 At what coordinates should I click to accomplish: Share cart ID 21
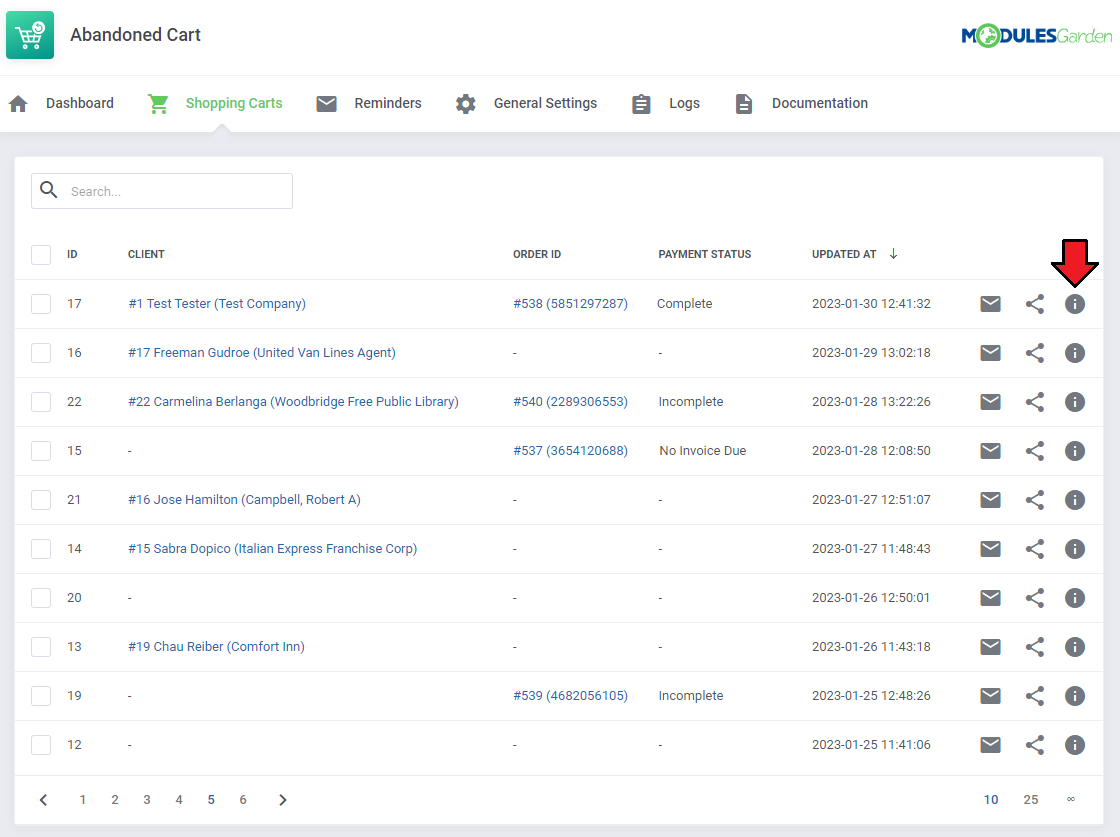[x=1035, y=500]
